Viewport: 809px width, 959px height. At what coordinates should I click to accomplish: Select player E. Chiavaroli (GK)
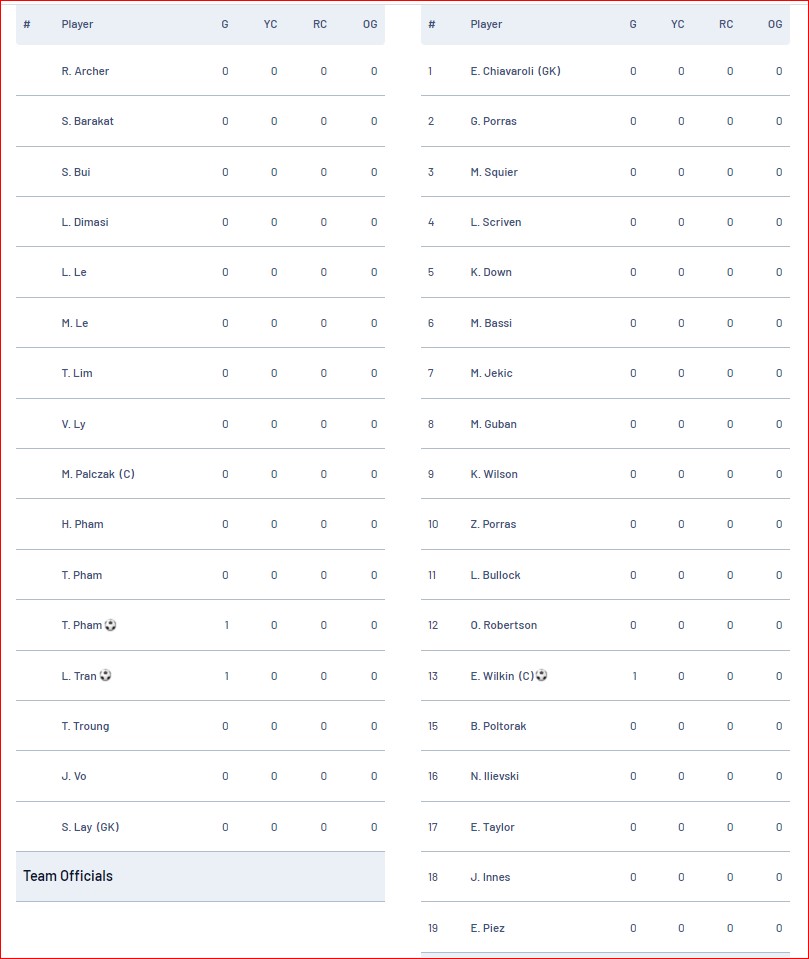point(515,71)
